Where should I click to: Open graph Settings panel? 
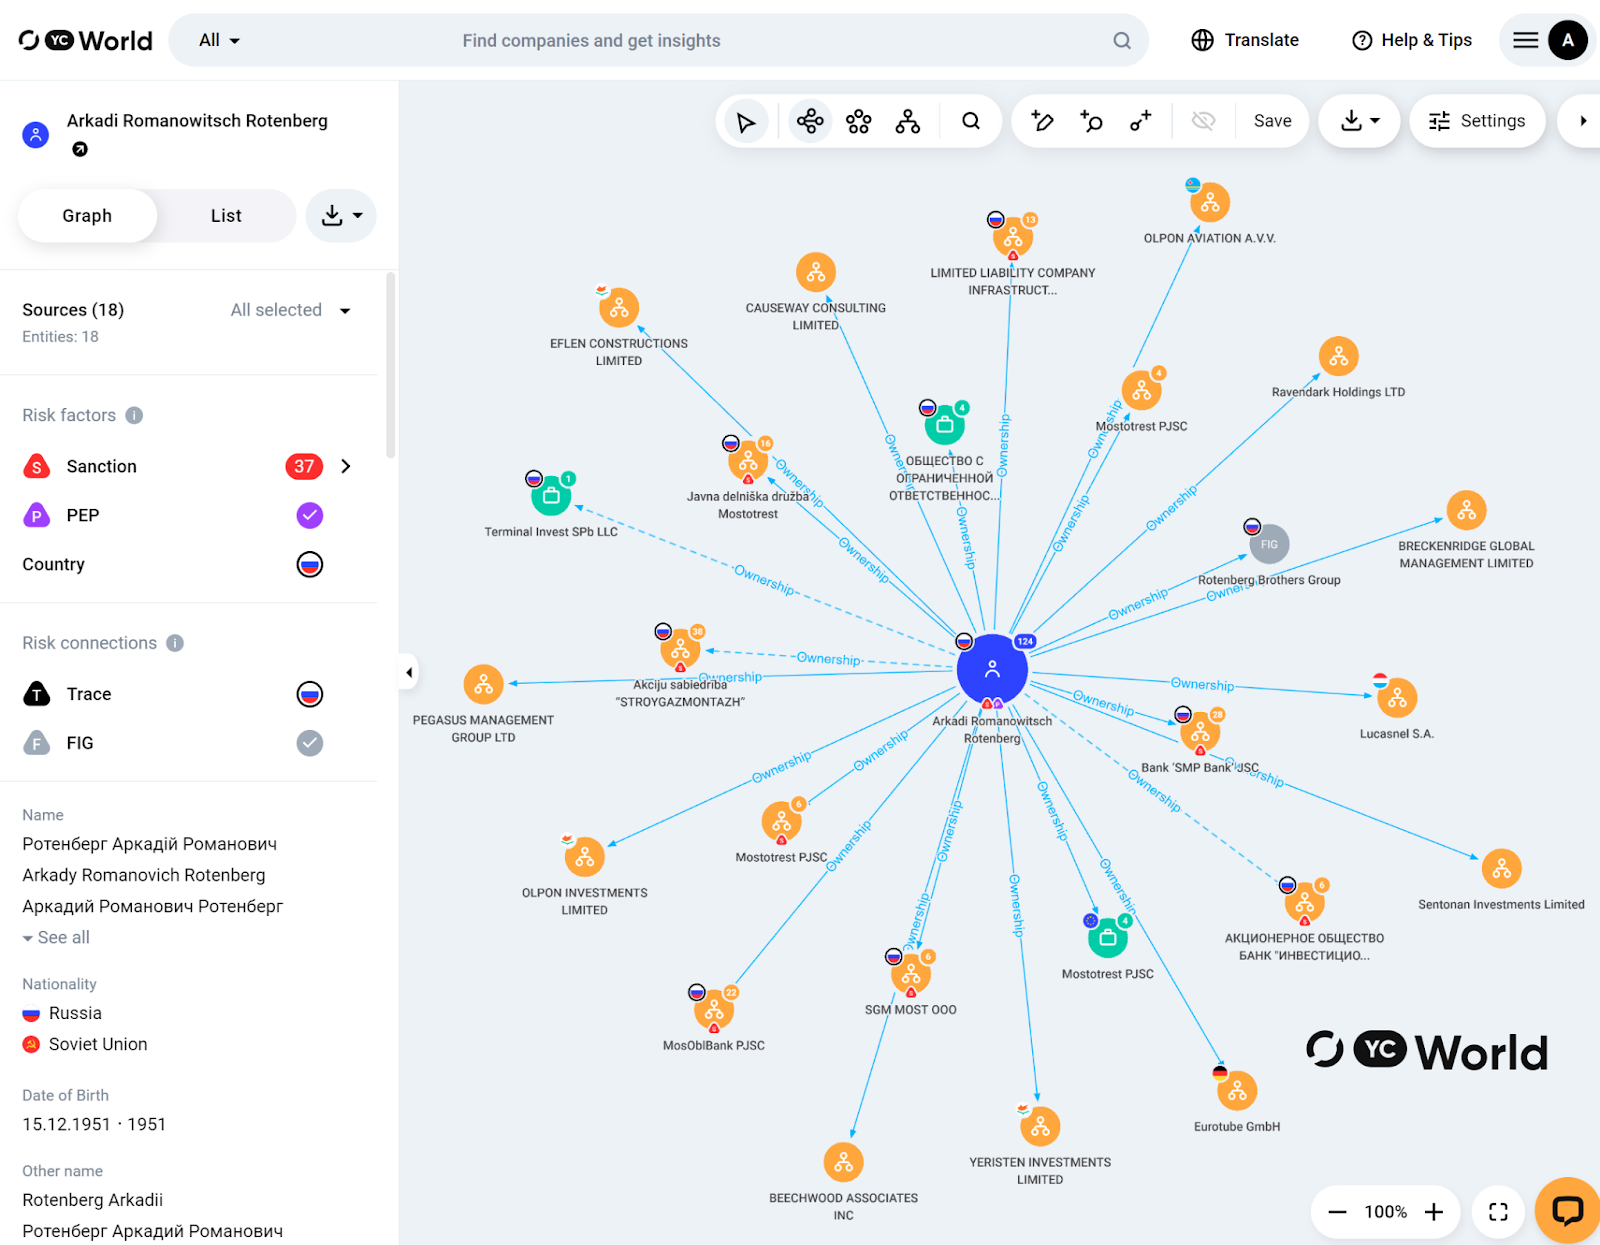[1477, 121]
